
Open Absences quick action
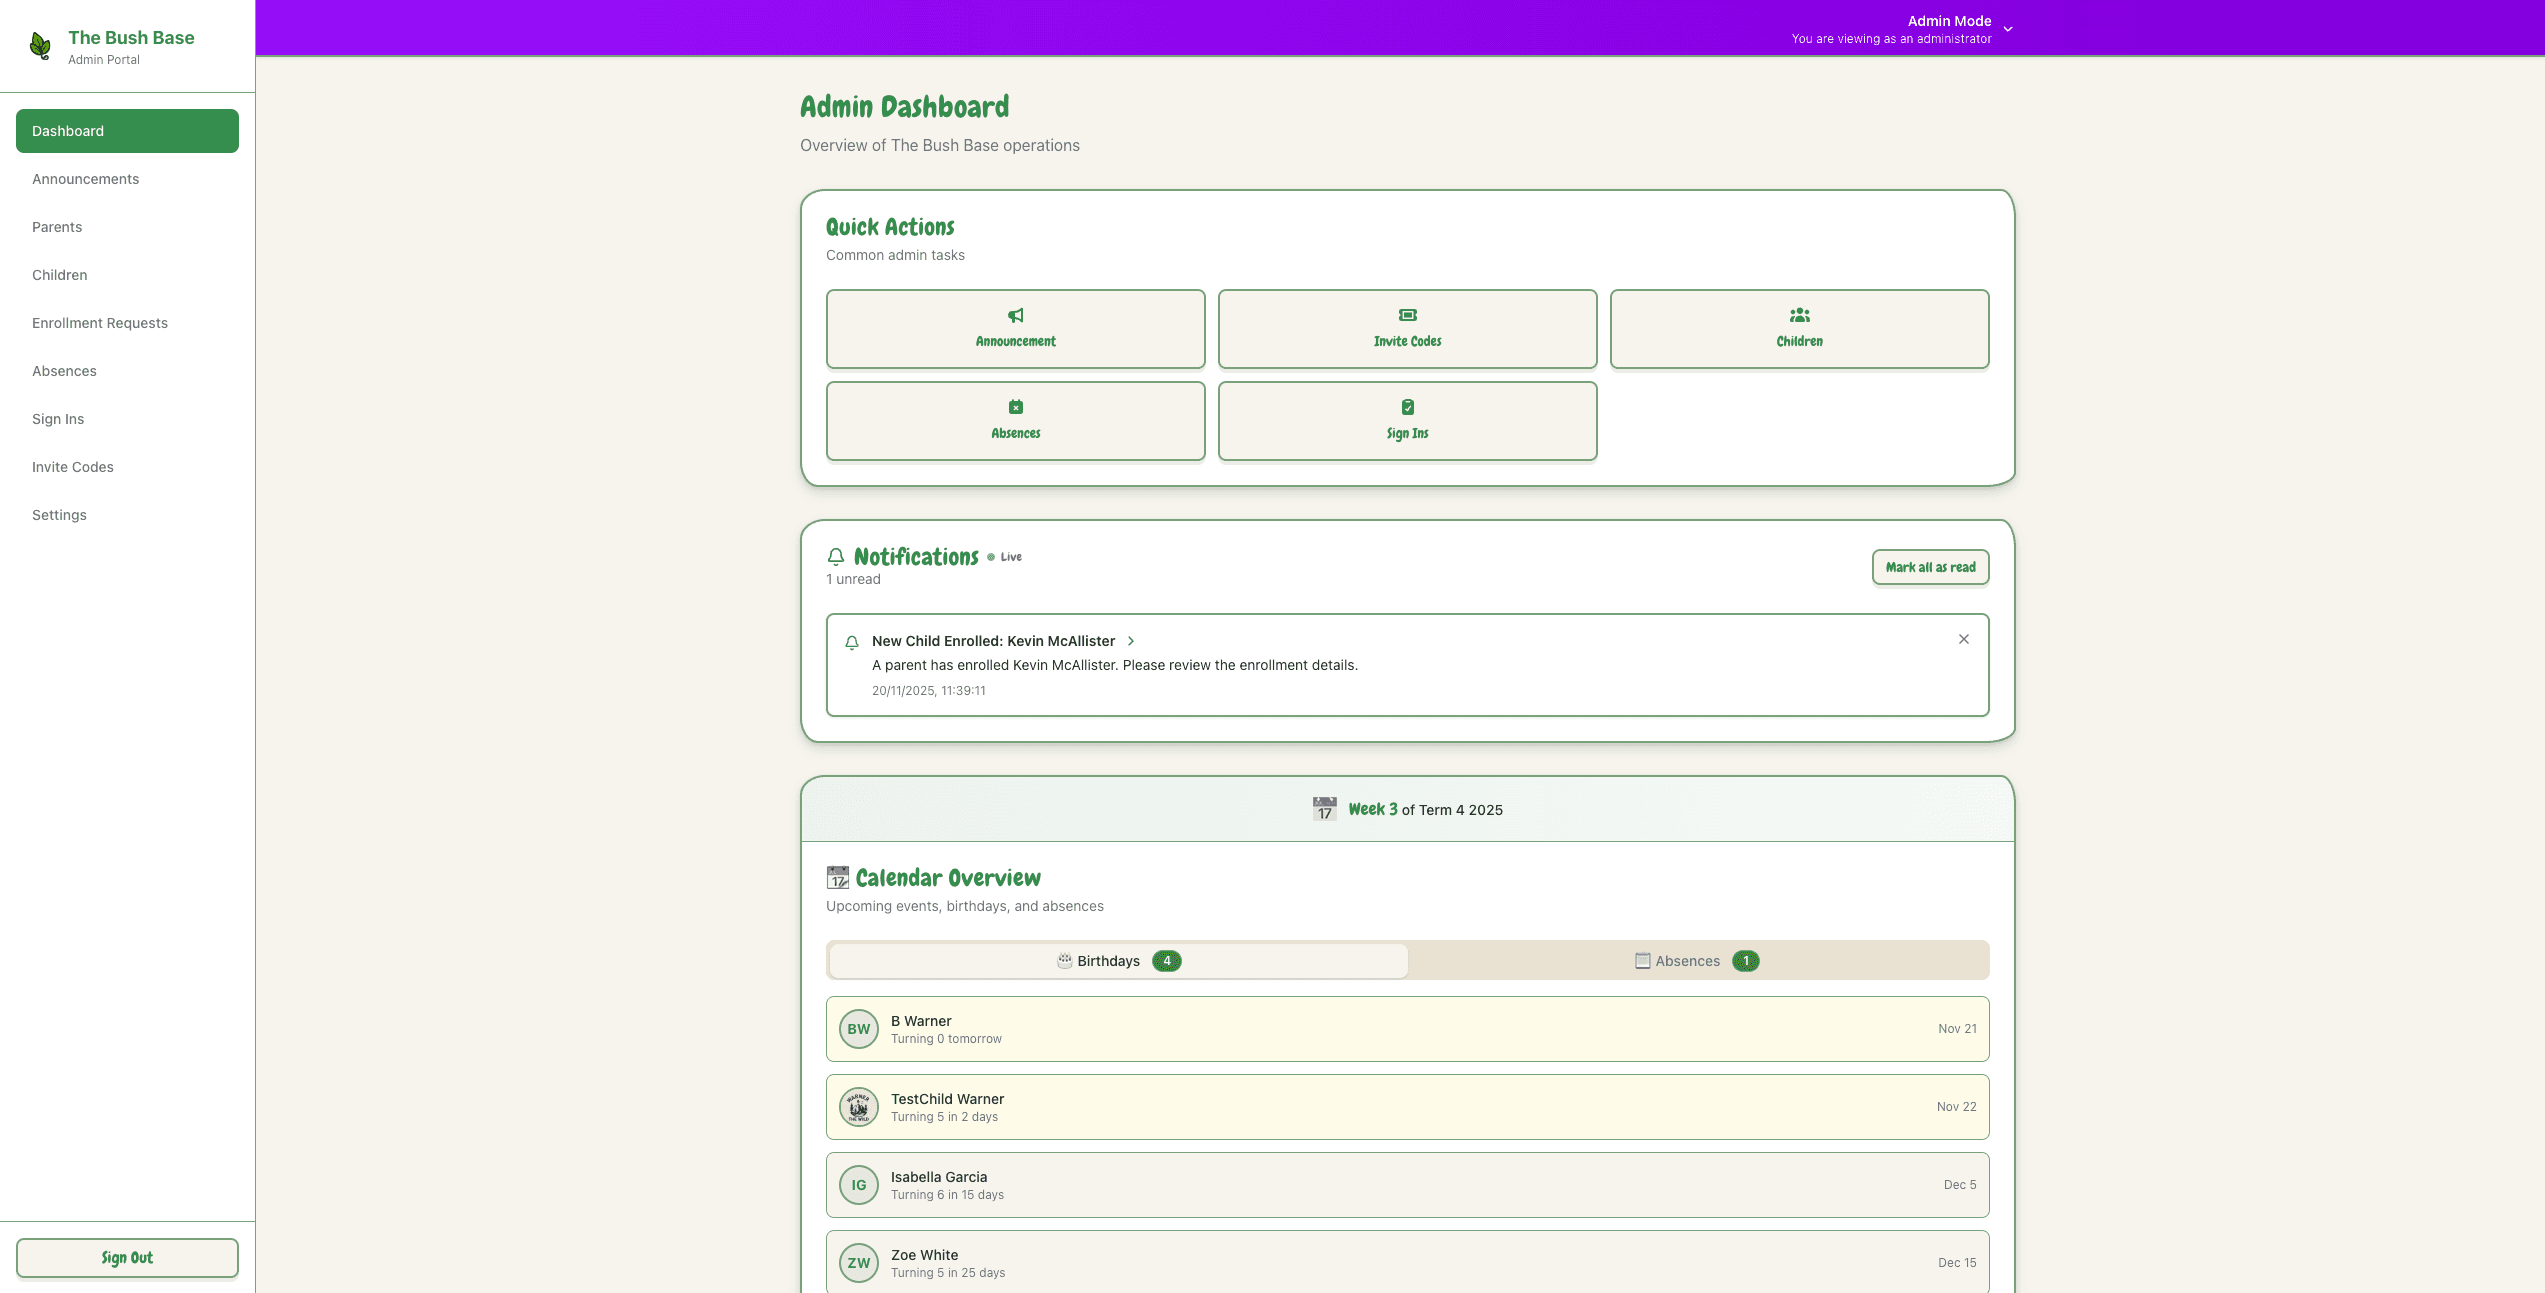pos(1015,421)
